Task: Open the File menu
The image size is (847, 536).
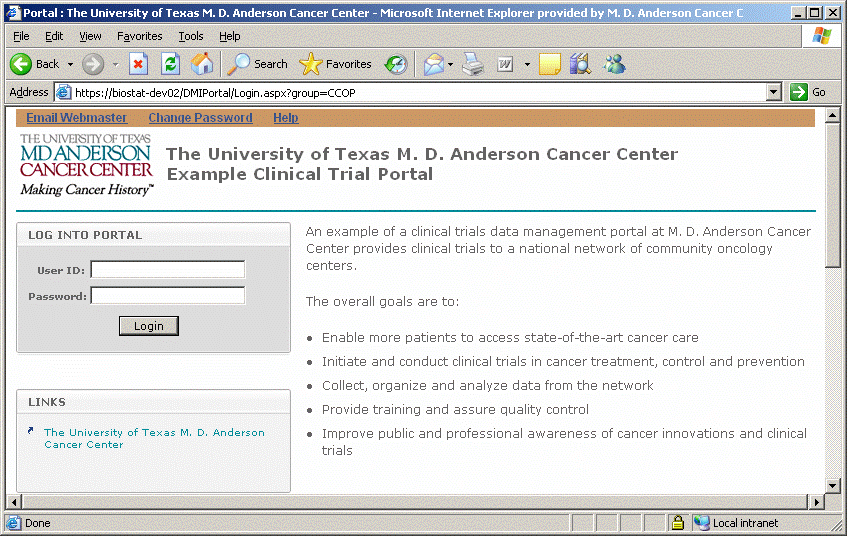Action: [21, 36]
